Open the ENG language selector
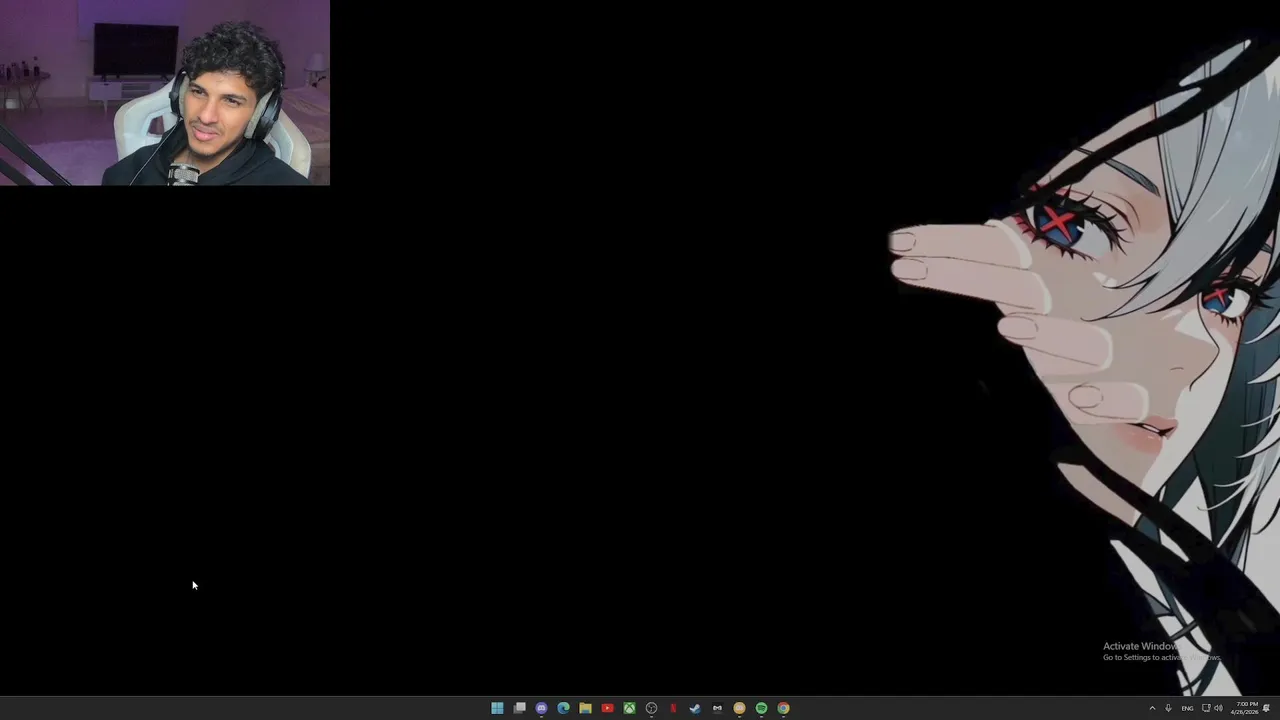 coord(1187,708)
